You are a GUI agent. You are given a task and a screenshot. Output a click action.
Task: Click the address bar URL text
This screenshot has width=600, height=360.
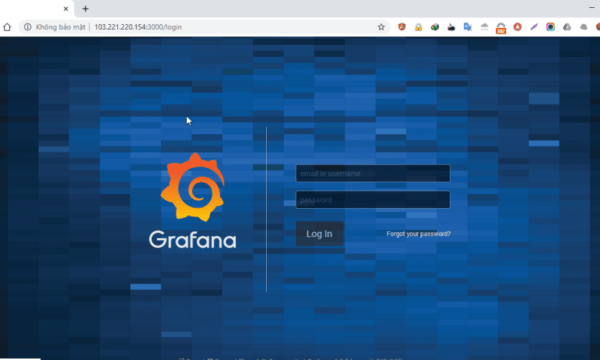(x=138, y=27)
